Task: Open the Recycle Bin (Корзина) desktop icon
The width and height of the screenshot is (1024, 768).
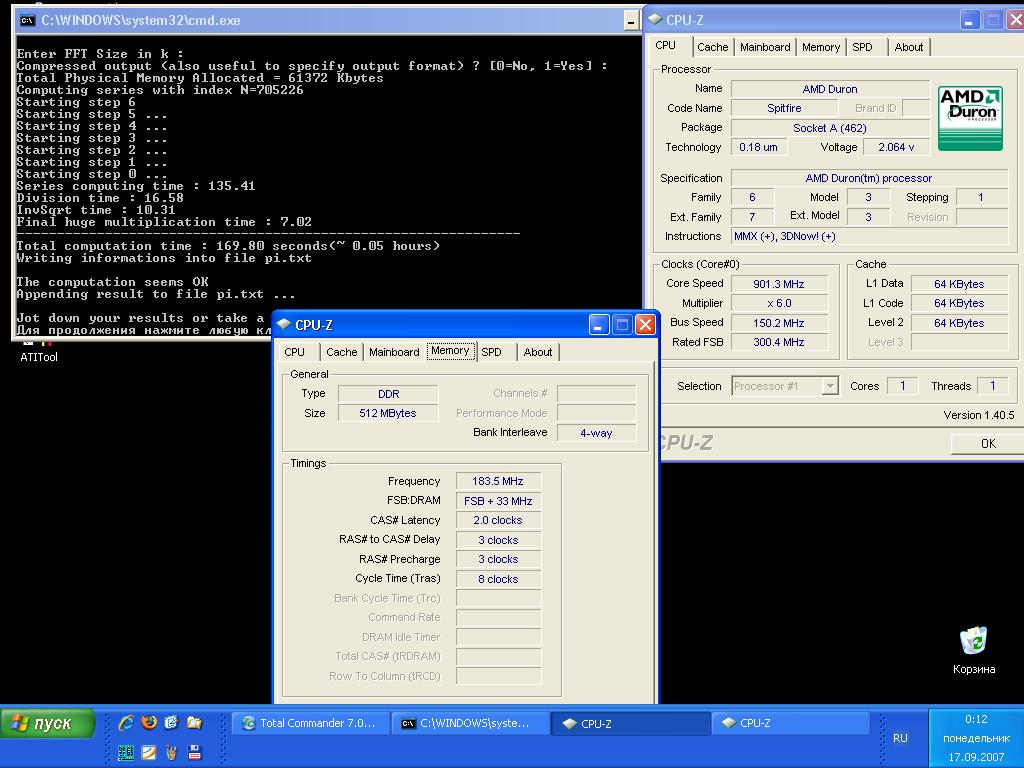Action: pyautogui.click(x=974, y=650)
